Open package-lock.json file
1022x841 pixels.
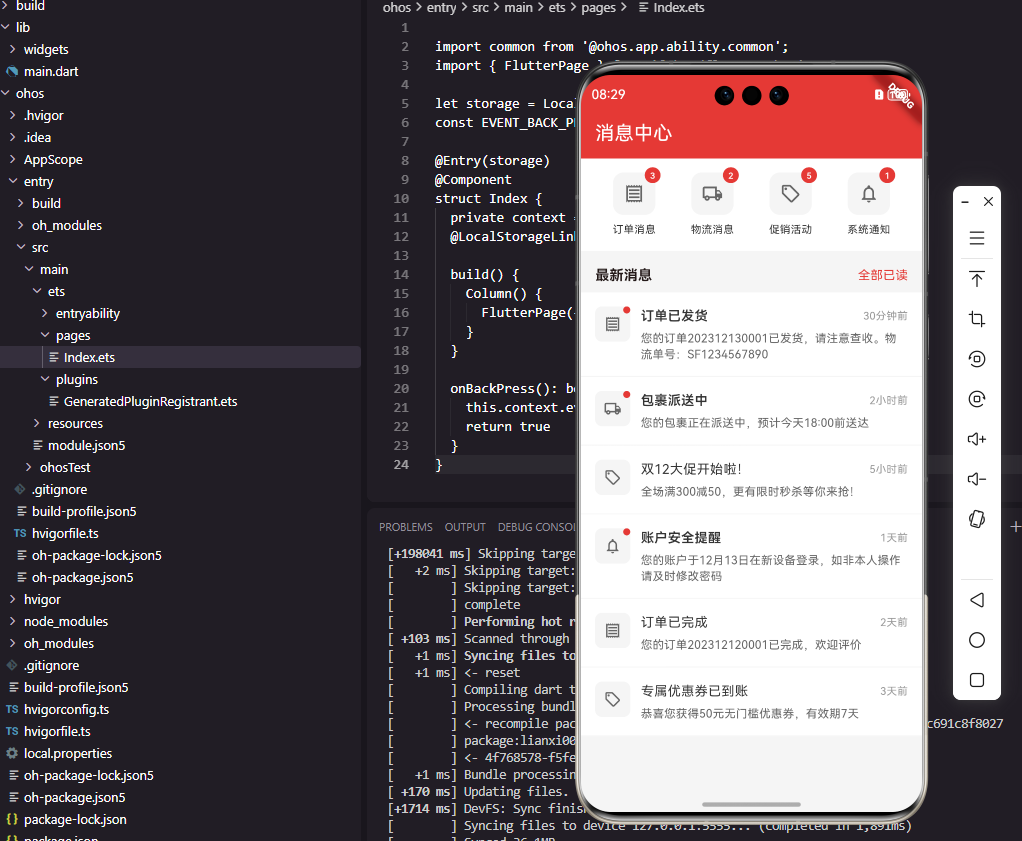pos(75,819)
